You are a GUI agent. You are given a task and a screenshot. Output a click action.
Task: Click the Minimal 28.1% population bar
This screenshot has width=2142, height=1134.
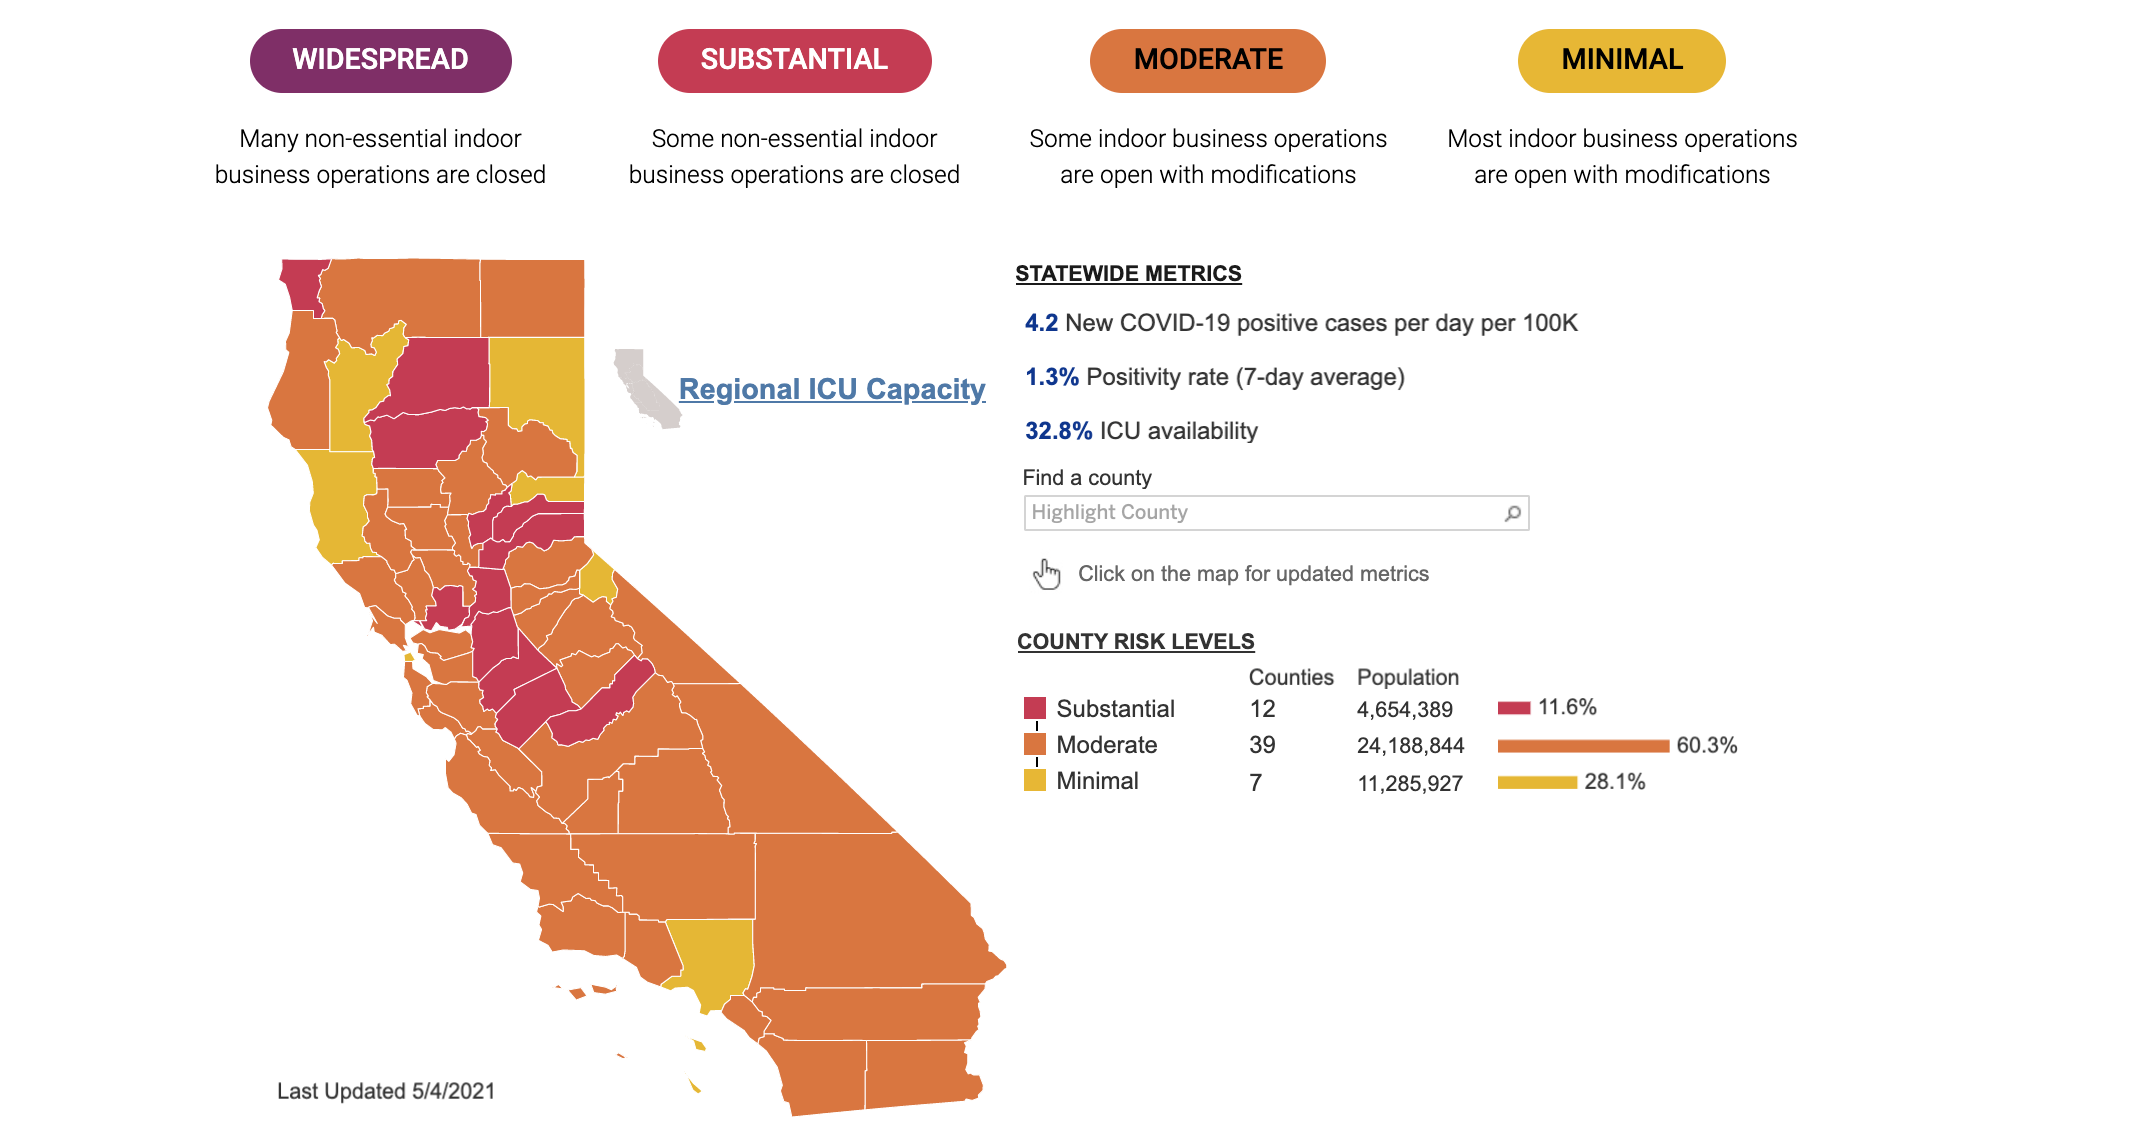pyautogui.click(x=1537, y=782)
